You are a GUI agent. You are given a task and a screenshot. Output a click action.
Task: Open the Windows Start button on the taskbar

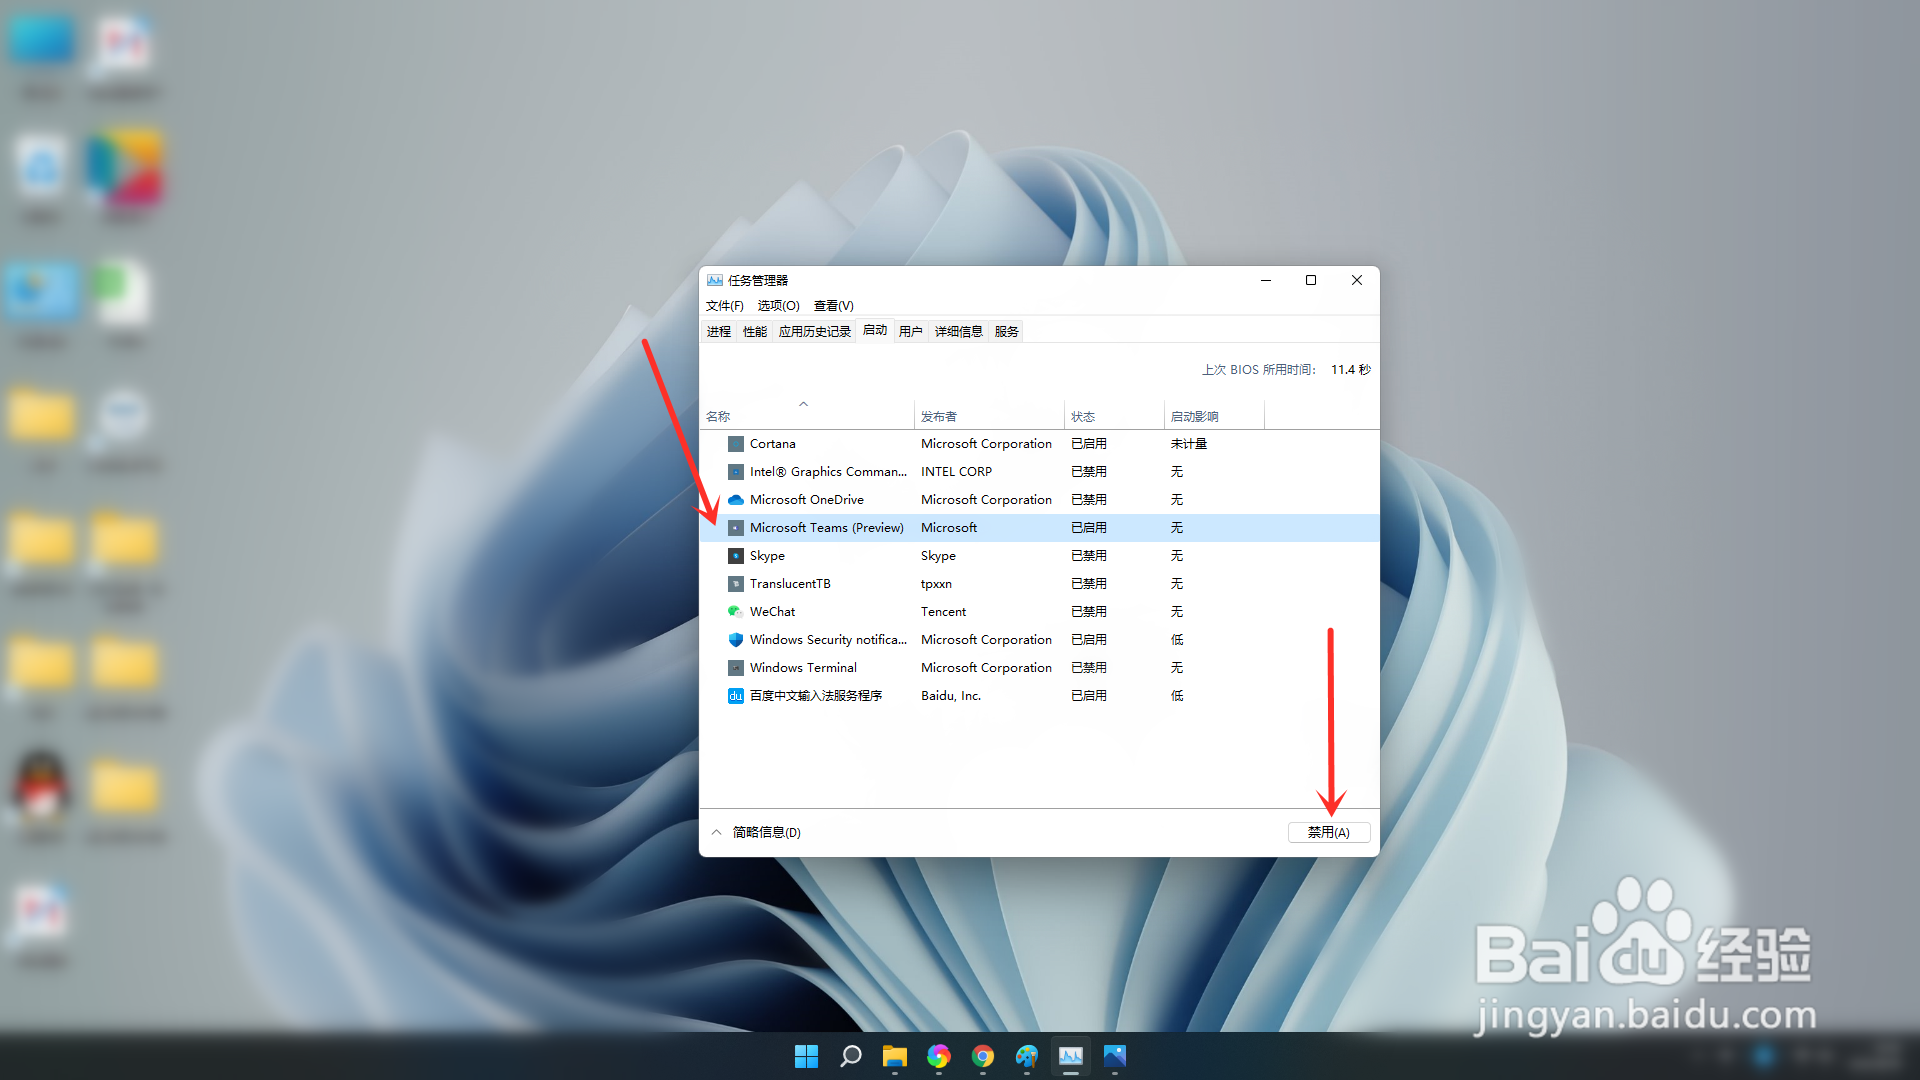pyautogui.click(x=806, y=1056)
